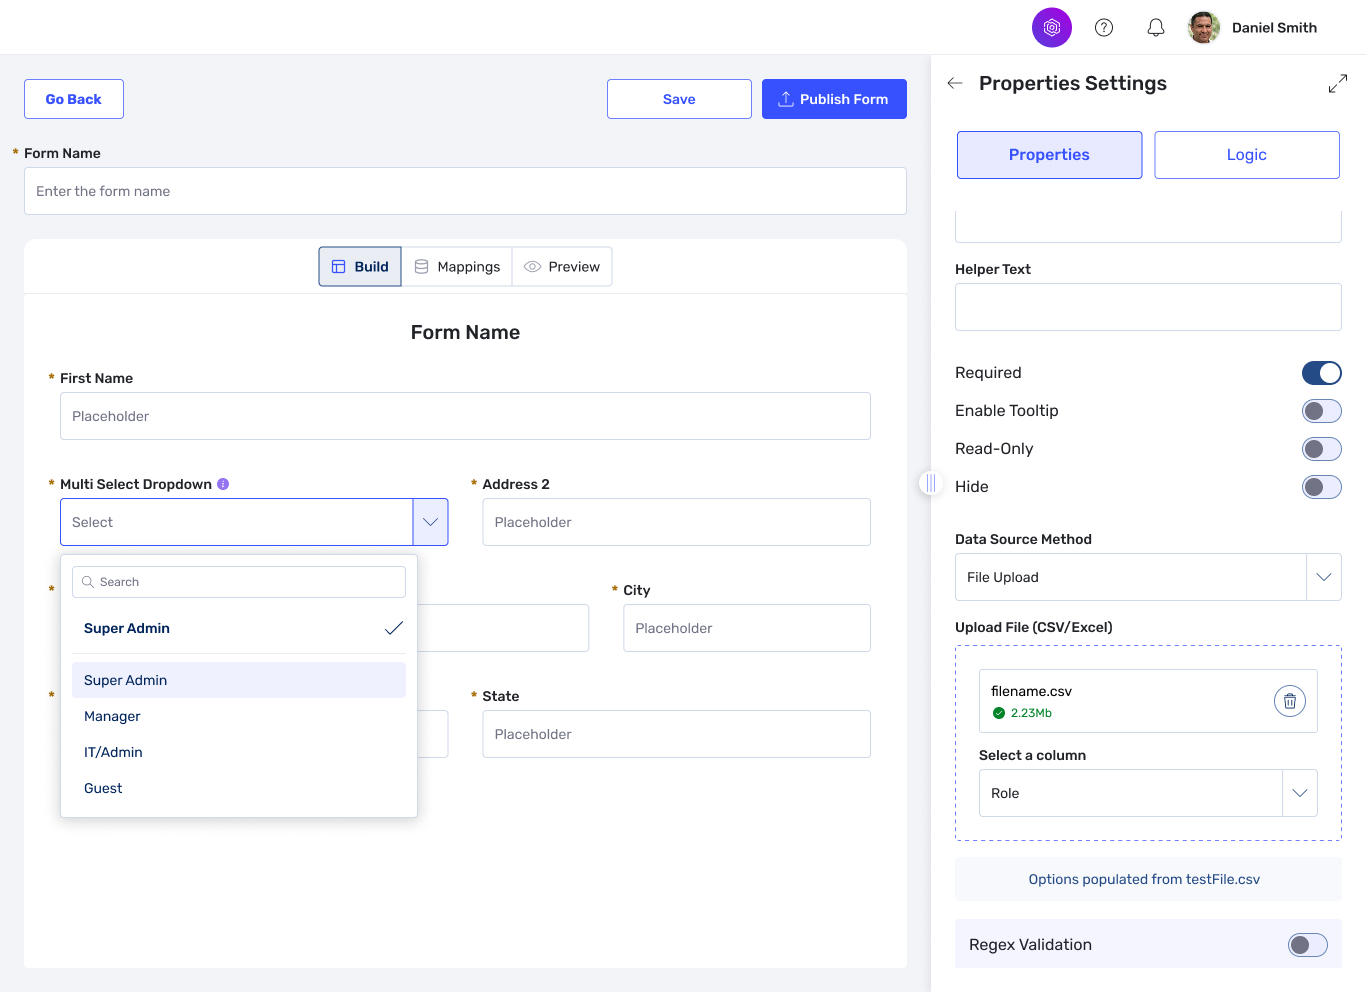Grab the panel resize divider handle
This screenshot has height=992, width=1366.
(930, 483)
